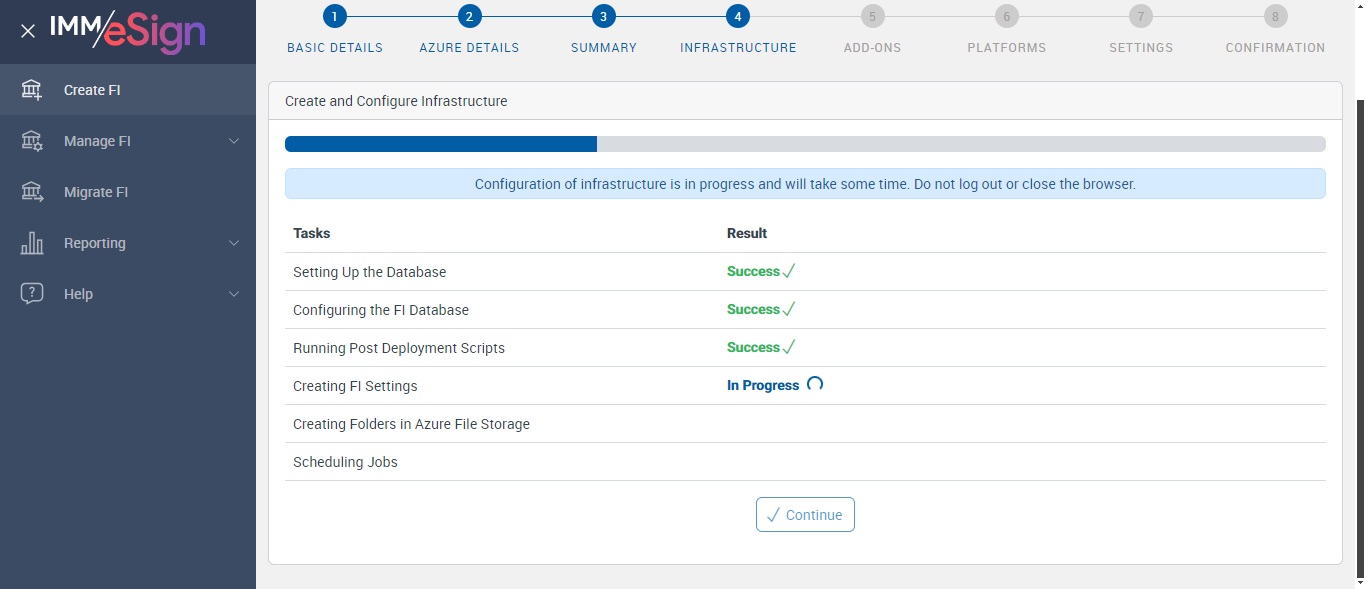Click the Reporting bar chart icon
This screenshot has height=589, width=1366.
click(x=32, y=243)
